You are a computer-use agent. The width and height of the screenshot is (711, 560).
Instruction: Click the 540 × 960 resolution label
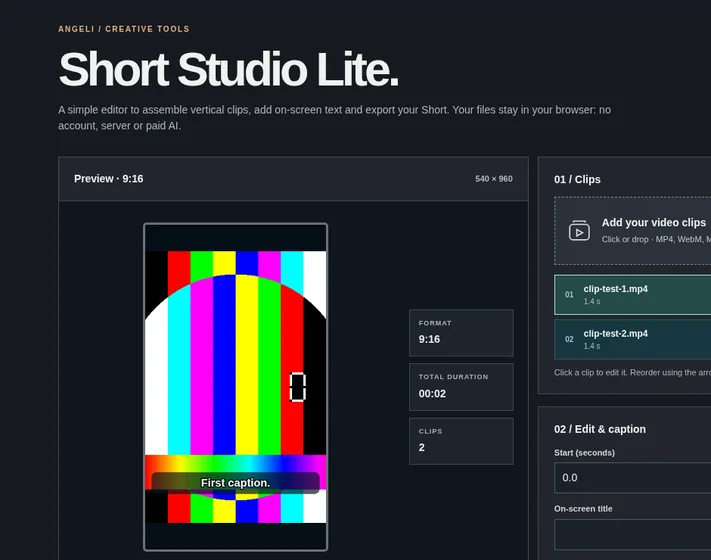coord(494,179)
